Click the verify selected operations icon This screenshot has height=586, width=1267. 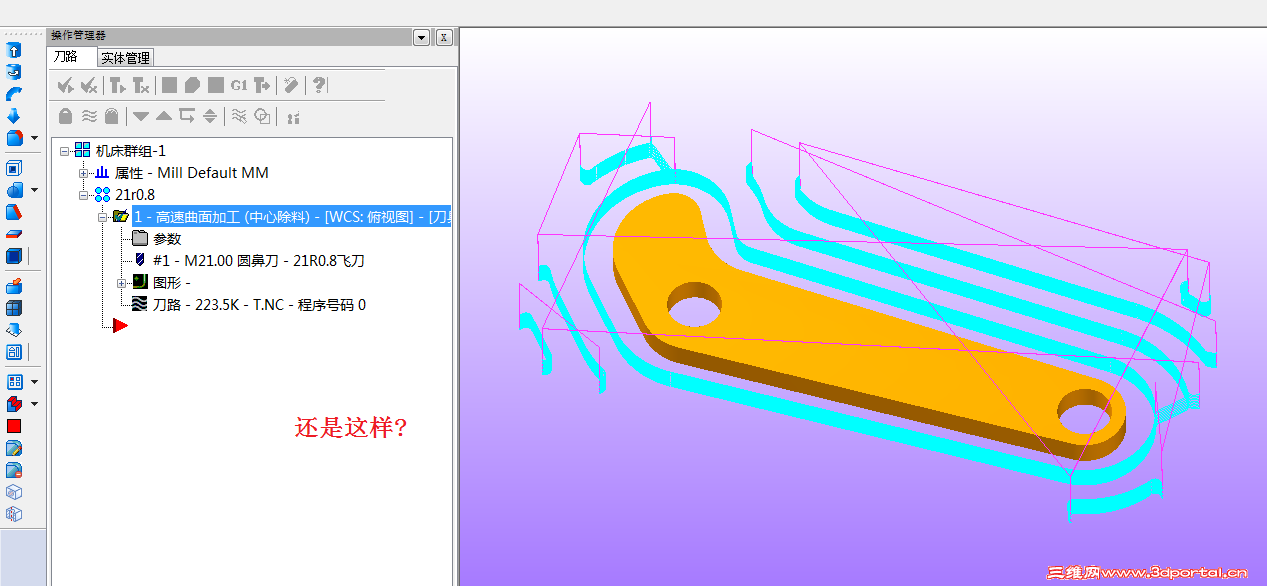coord(193,85)
